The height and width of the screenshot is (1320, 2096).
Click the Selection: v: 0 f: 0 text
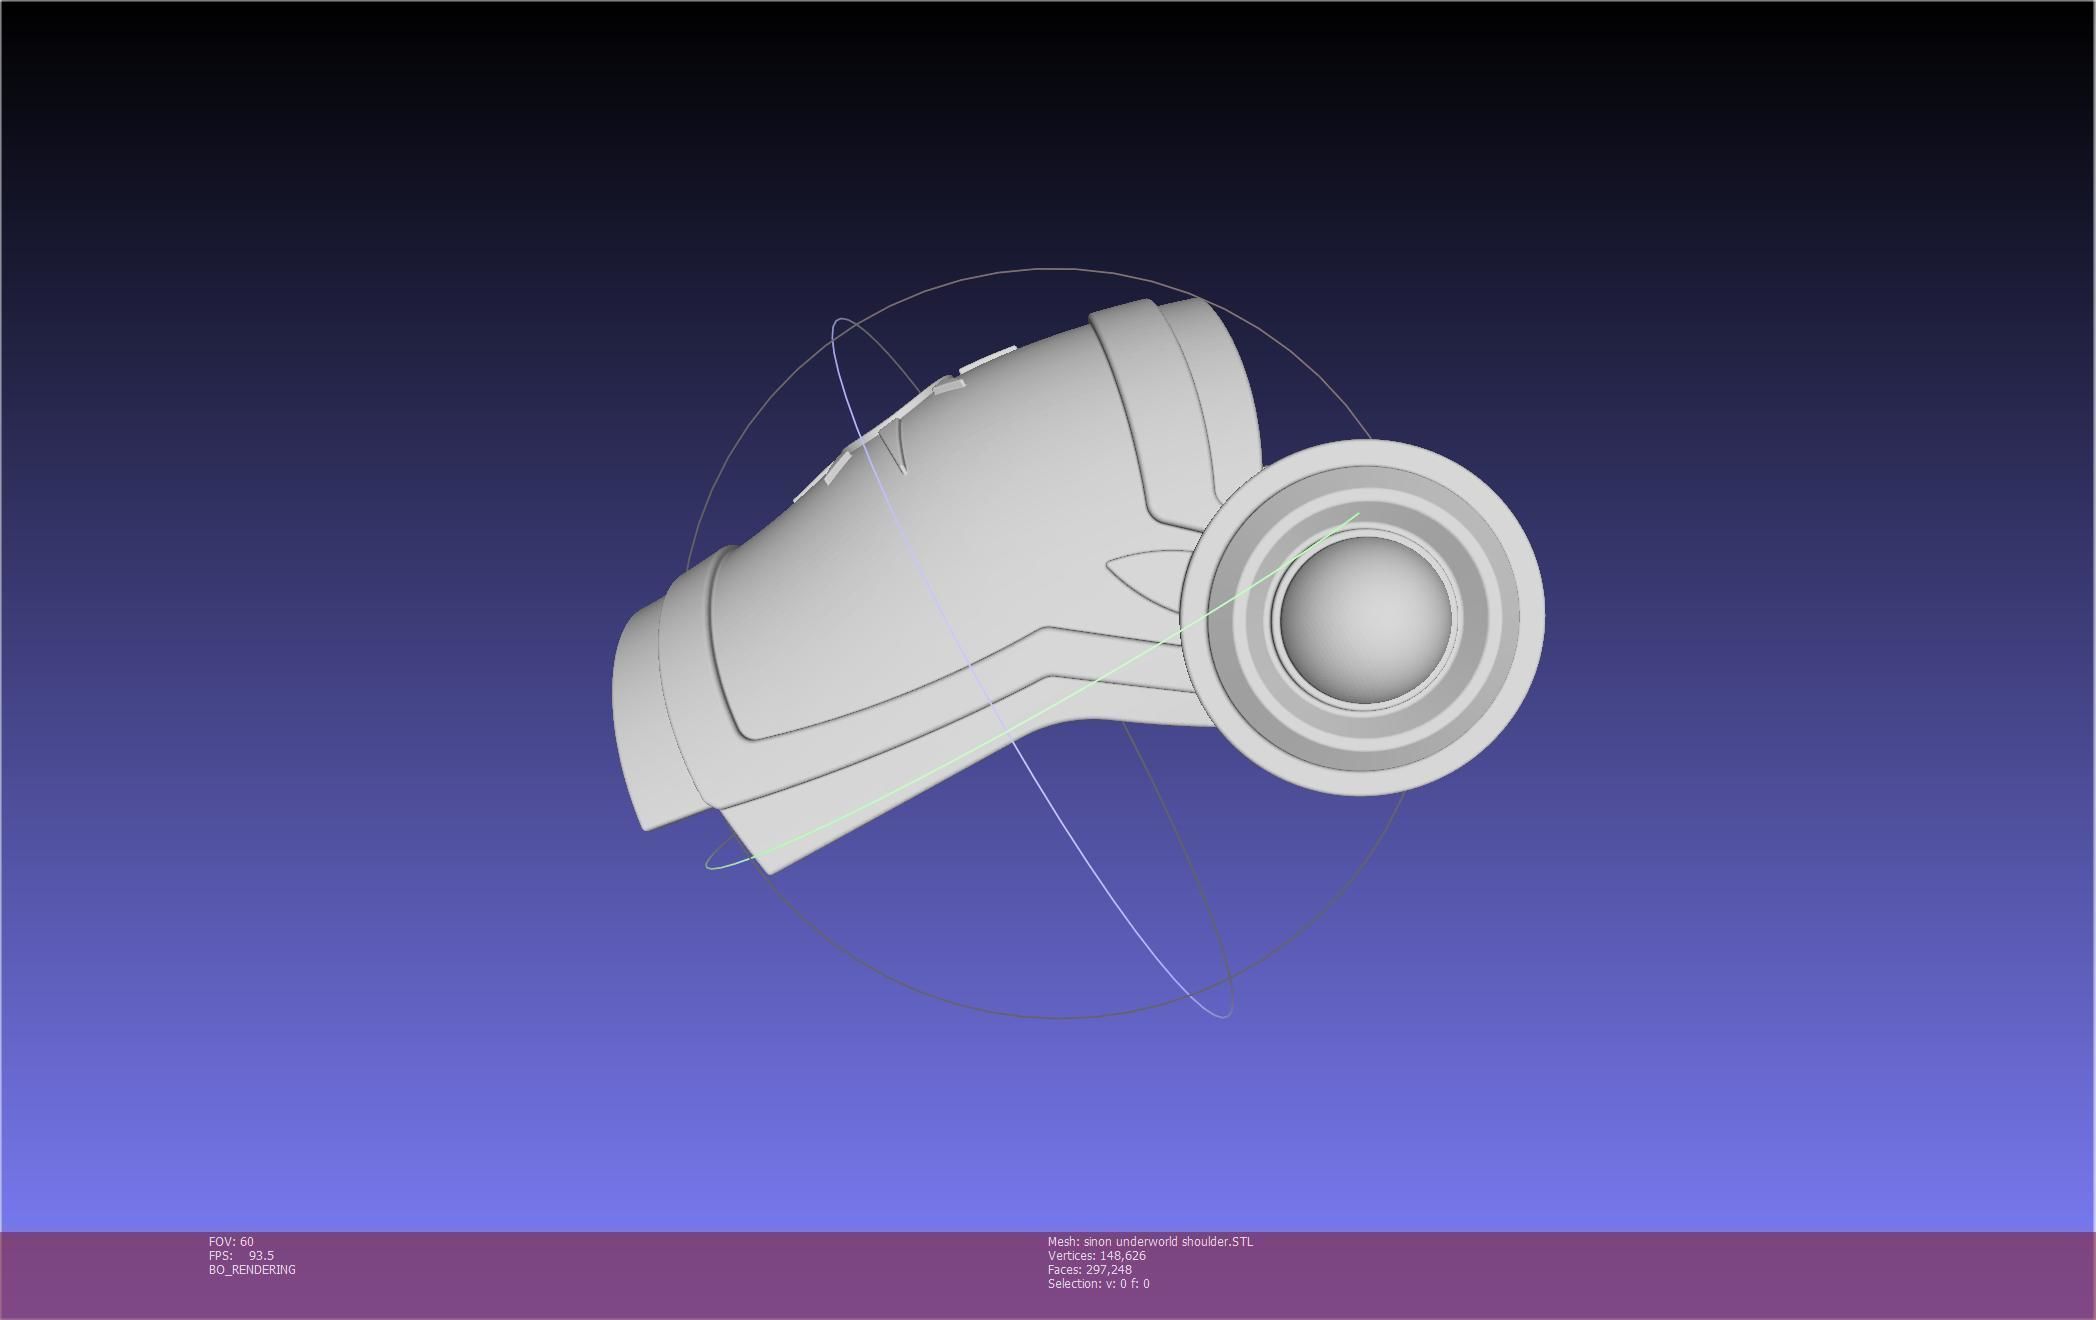1099,1283
